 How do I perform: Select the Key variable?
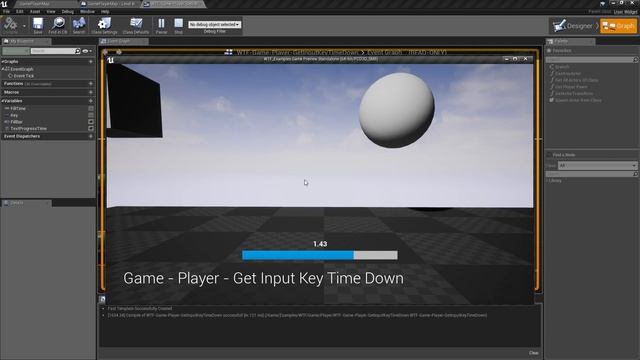click(14, 116)
